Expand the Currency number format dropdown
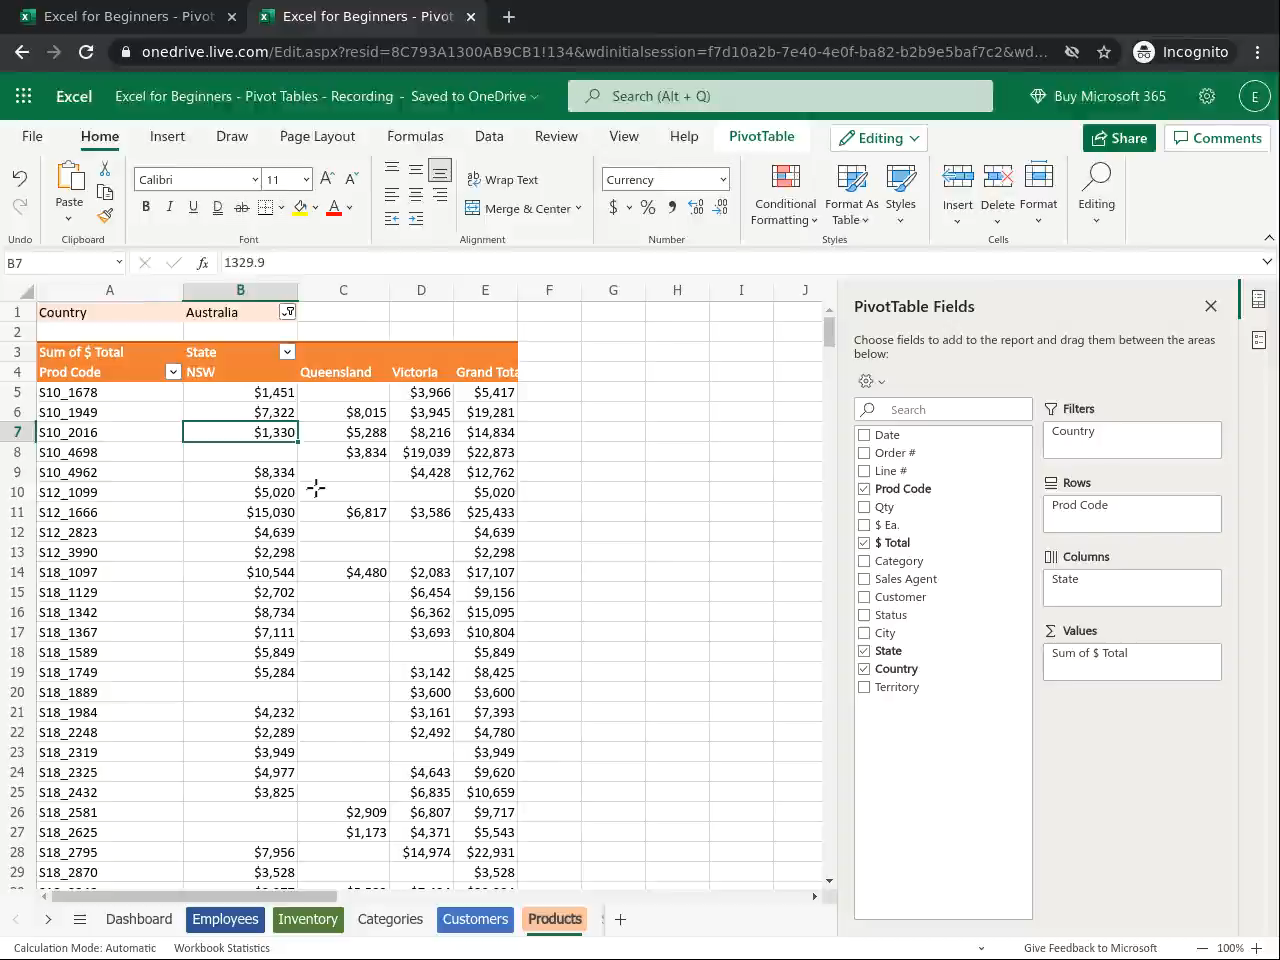Viewport: 1280px width, 960px height. [x=722, y=180]
